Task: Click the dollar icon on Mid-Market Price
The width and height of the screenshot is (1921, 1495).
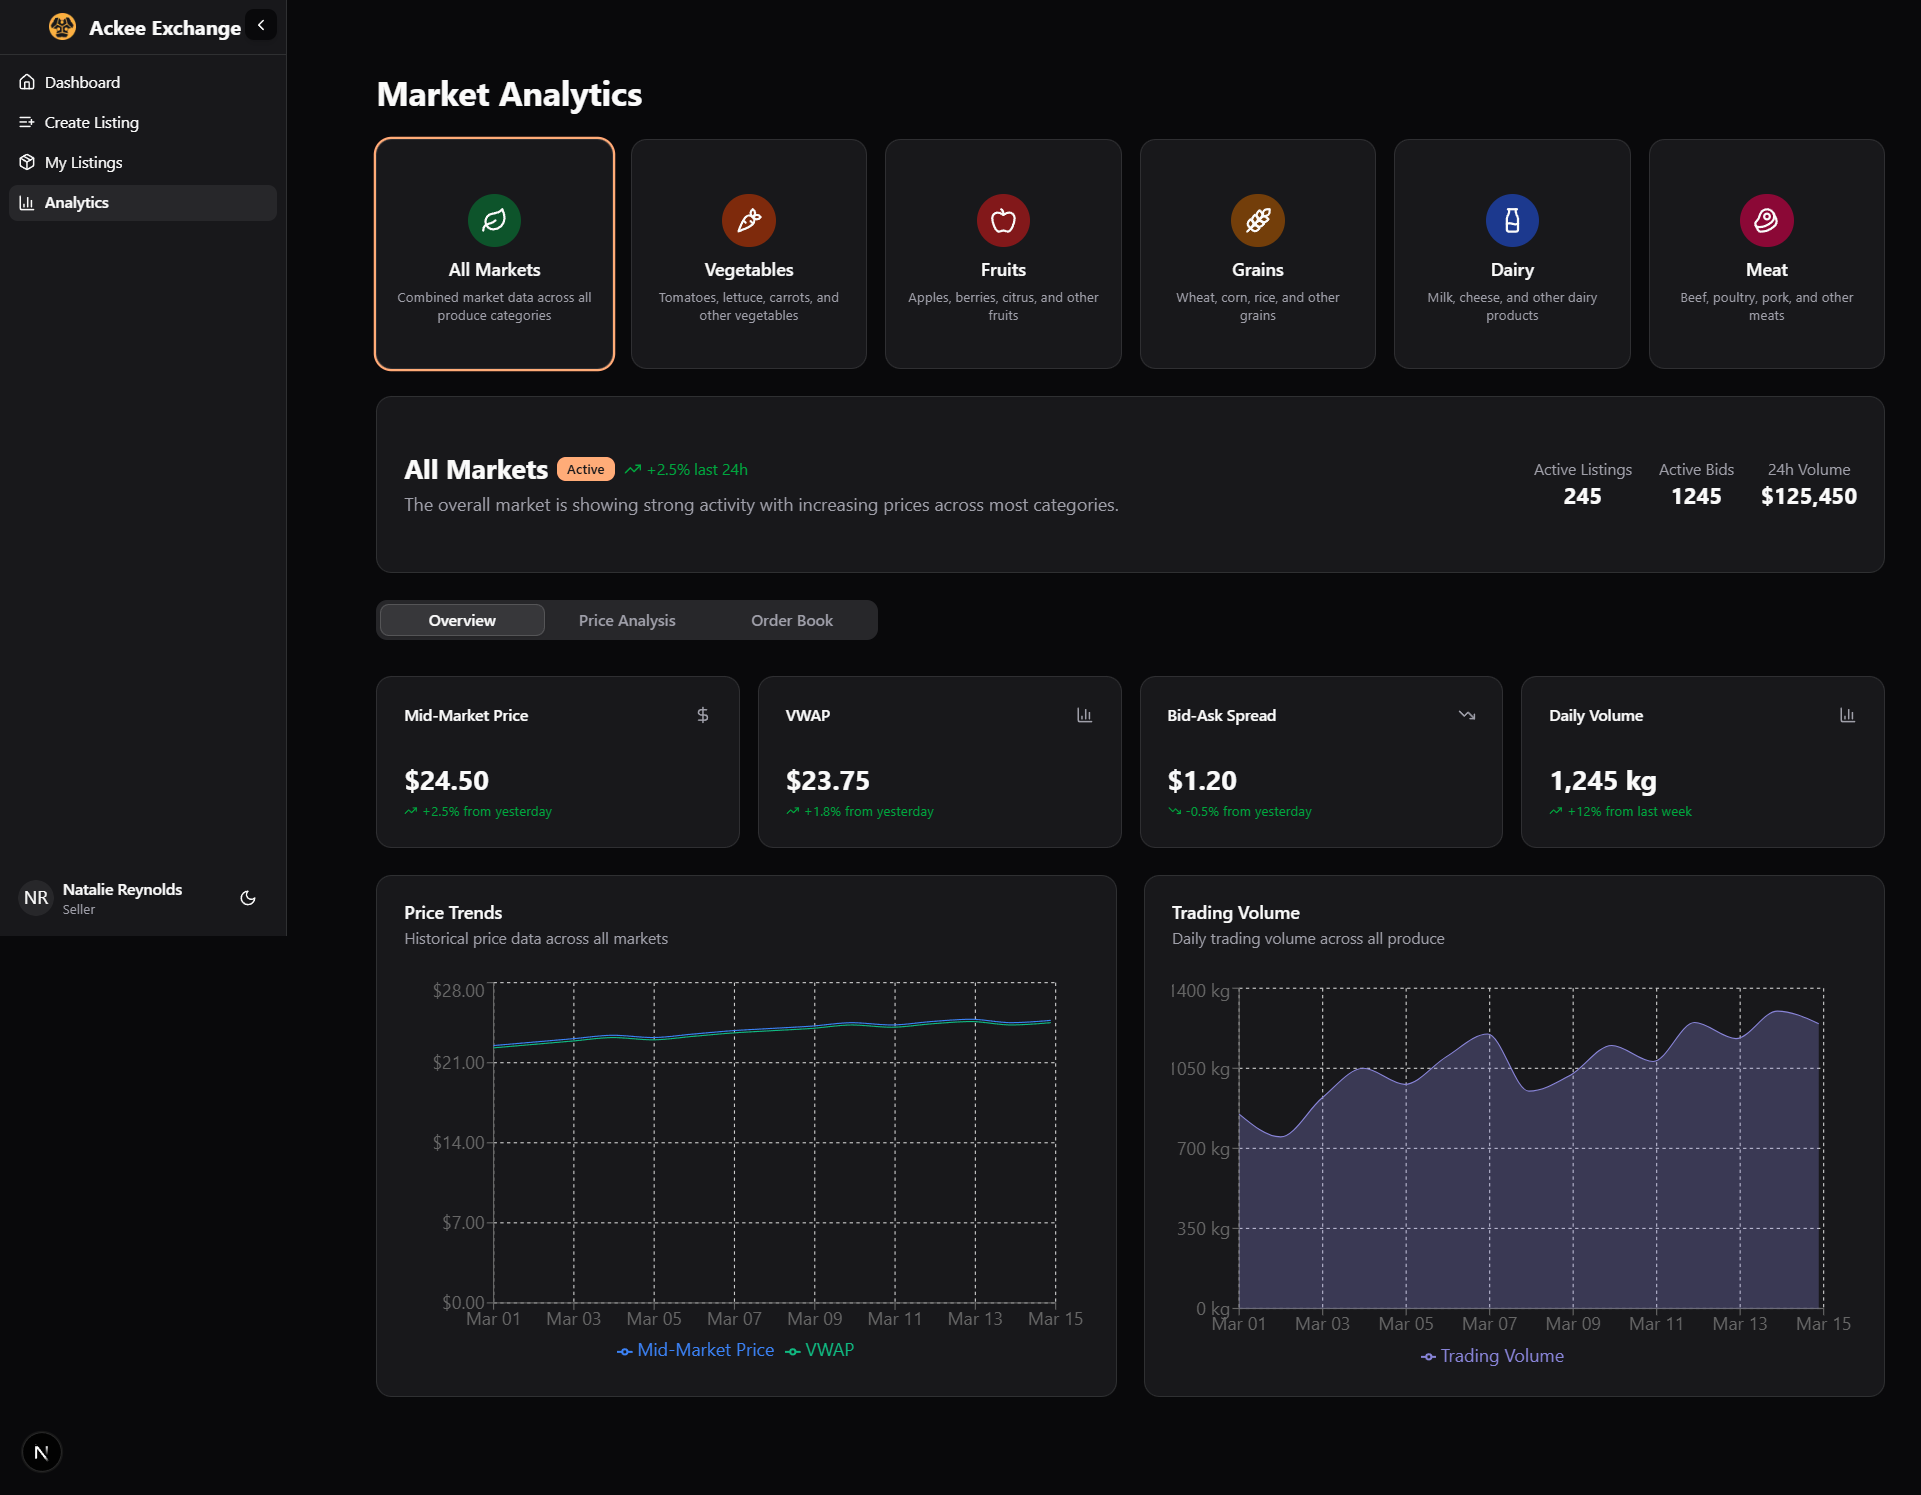Action: [703, 715]
